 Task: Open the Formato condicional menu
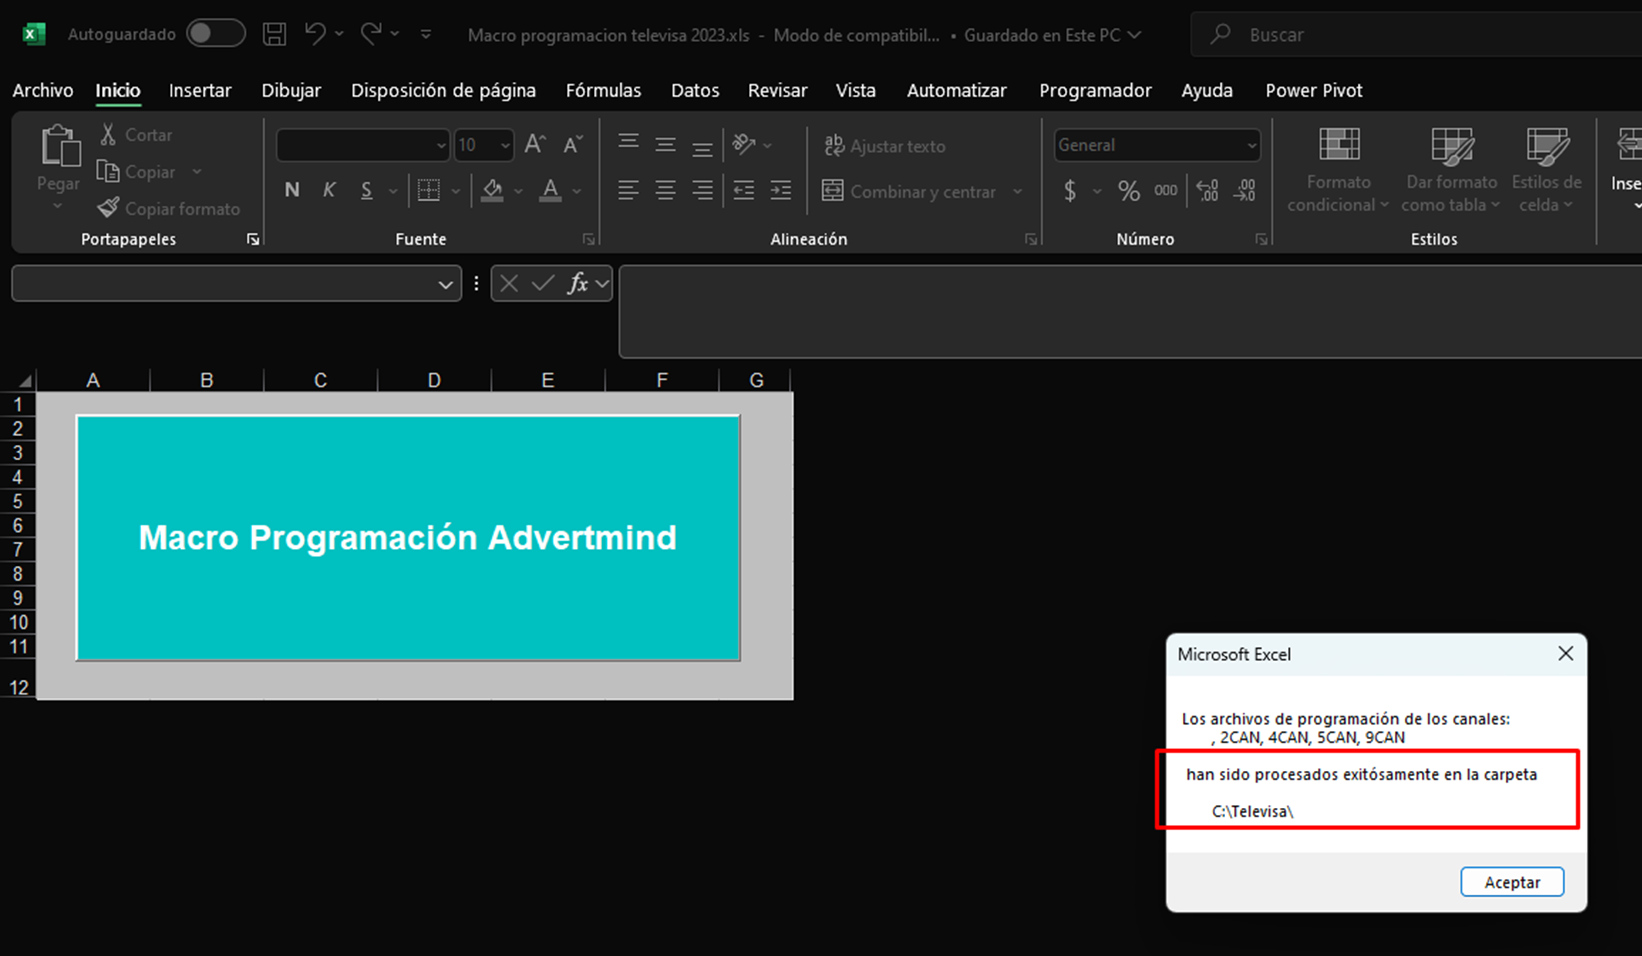1338,170
